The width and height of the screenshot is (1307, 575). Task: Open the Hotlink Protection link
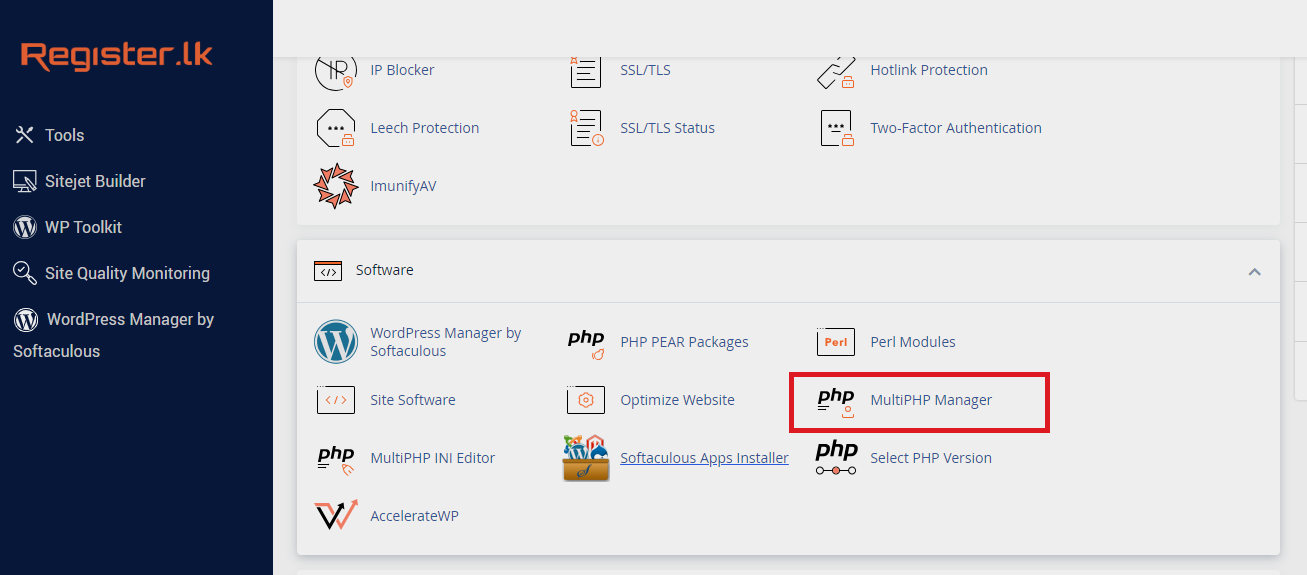(x=929, y=70)
